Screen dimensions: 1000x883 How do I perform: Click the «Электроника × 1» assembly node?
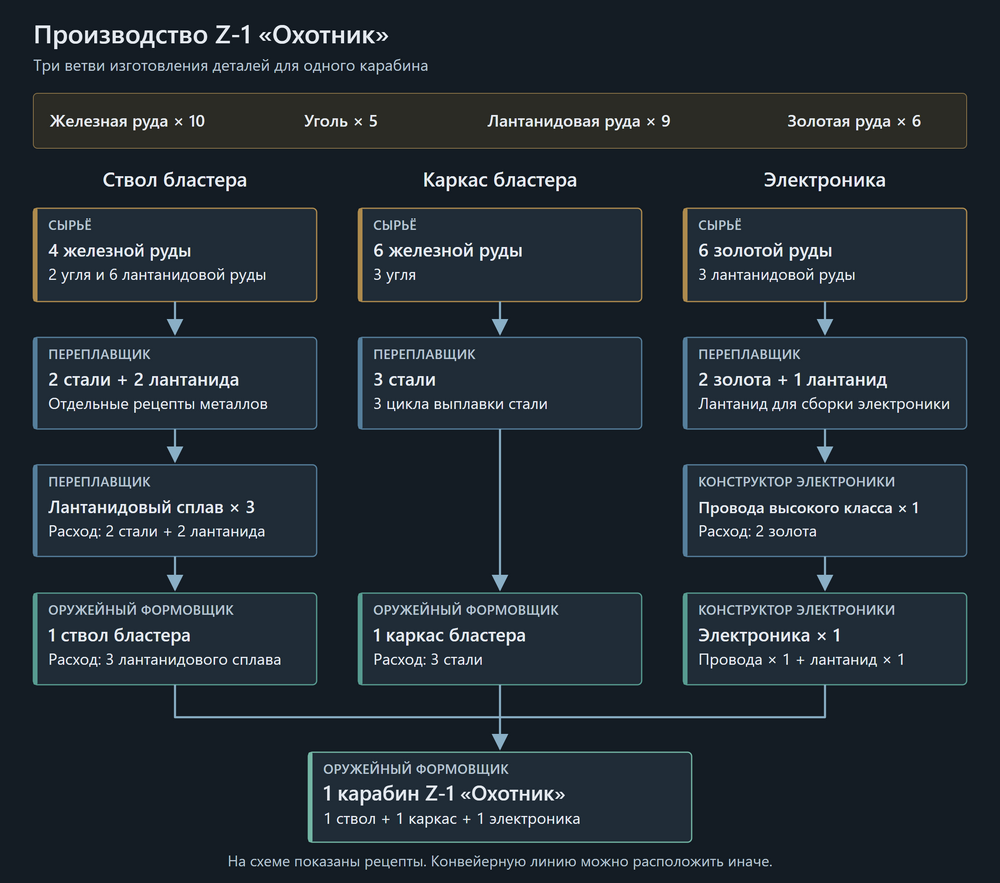(825, 639)
